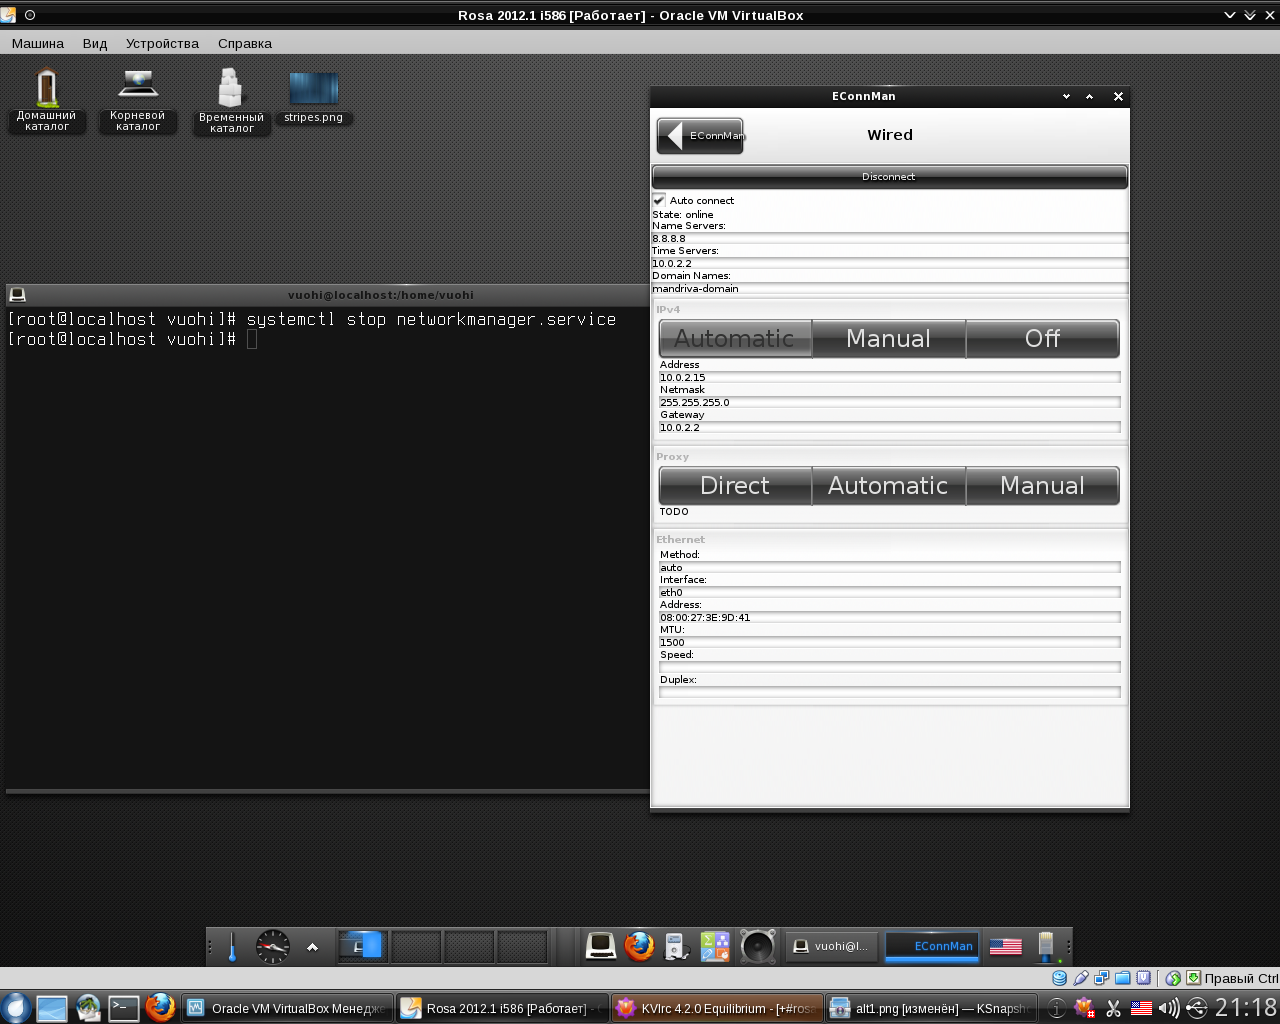Screen dimensions: 1280x1024
Task: Click the Ethernet Method field auto
Action: click(x=890, y=568)
